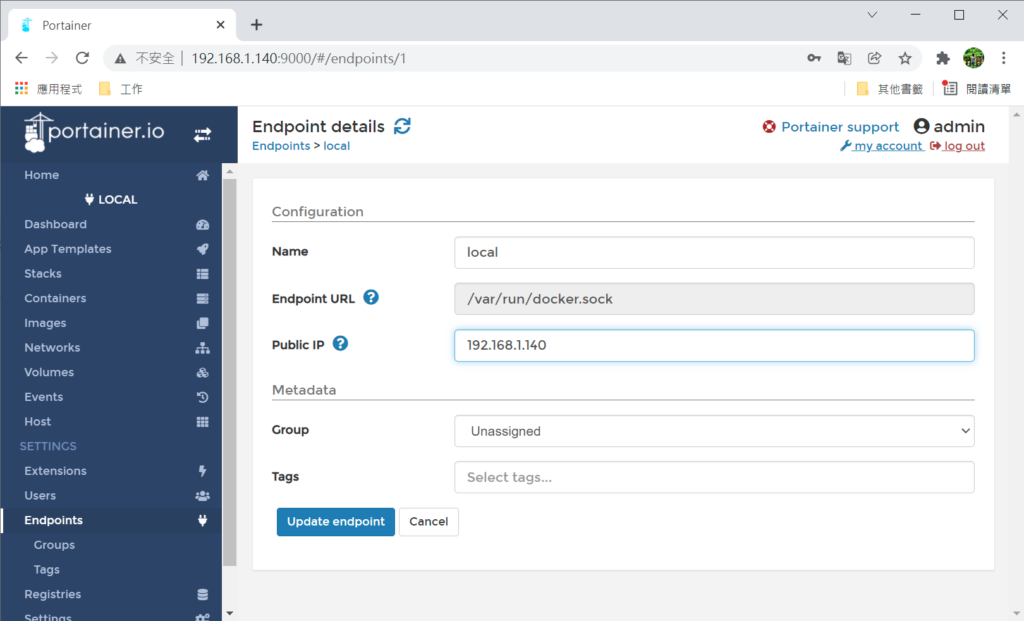Click the page translate icon in address bar
The height and width of the screenshot is (621, 1024).
[x=844, y=58]
